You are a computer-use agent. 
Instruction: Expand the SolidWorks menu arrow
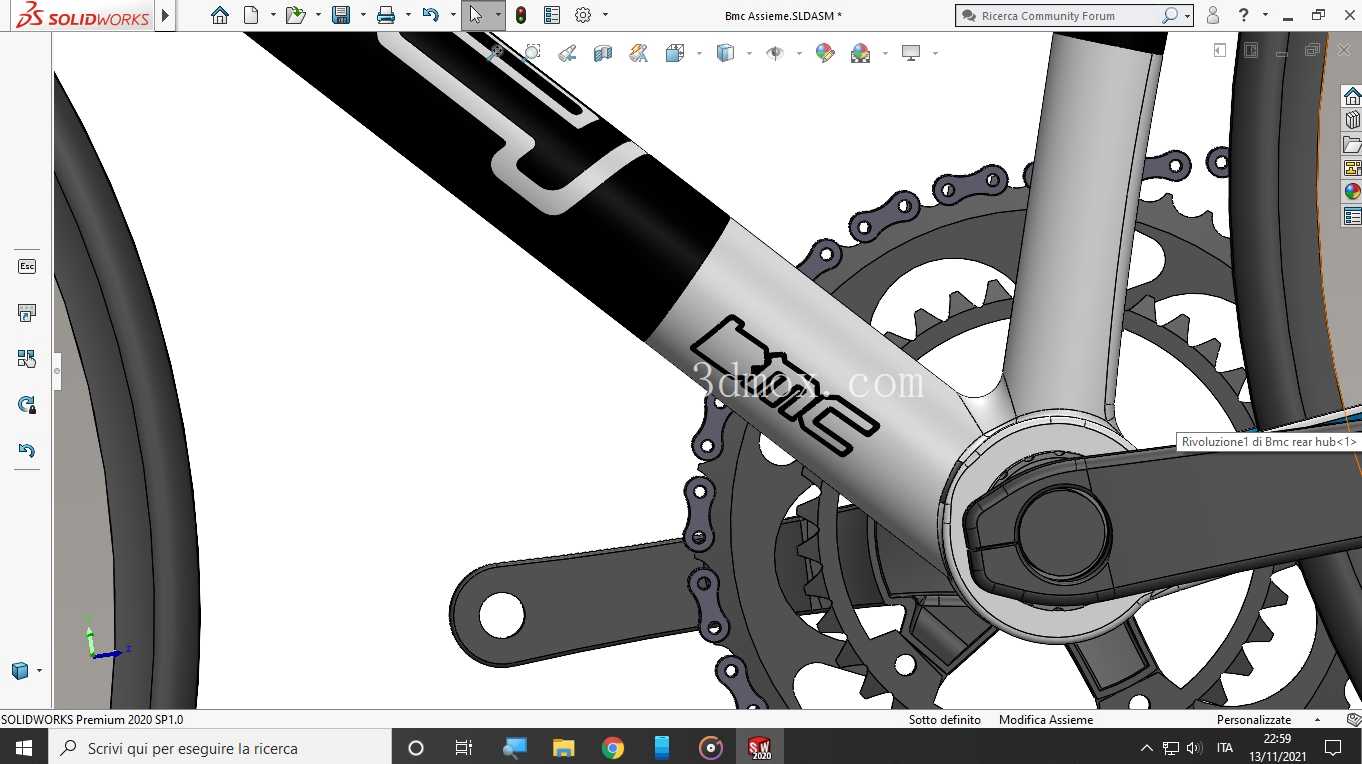coord(165,15)
